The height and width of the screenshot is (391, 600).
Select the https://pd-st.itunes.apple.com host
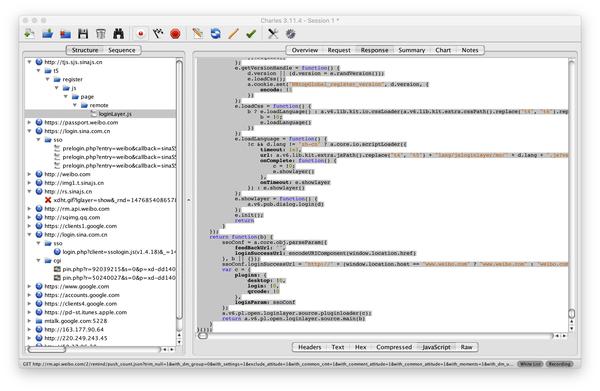pos(85,312)
